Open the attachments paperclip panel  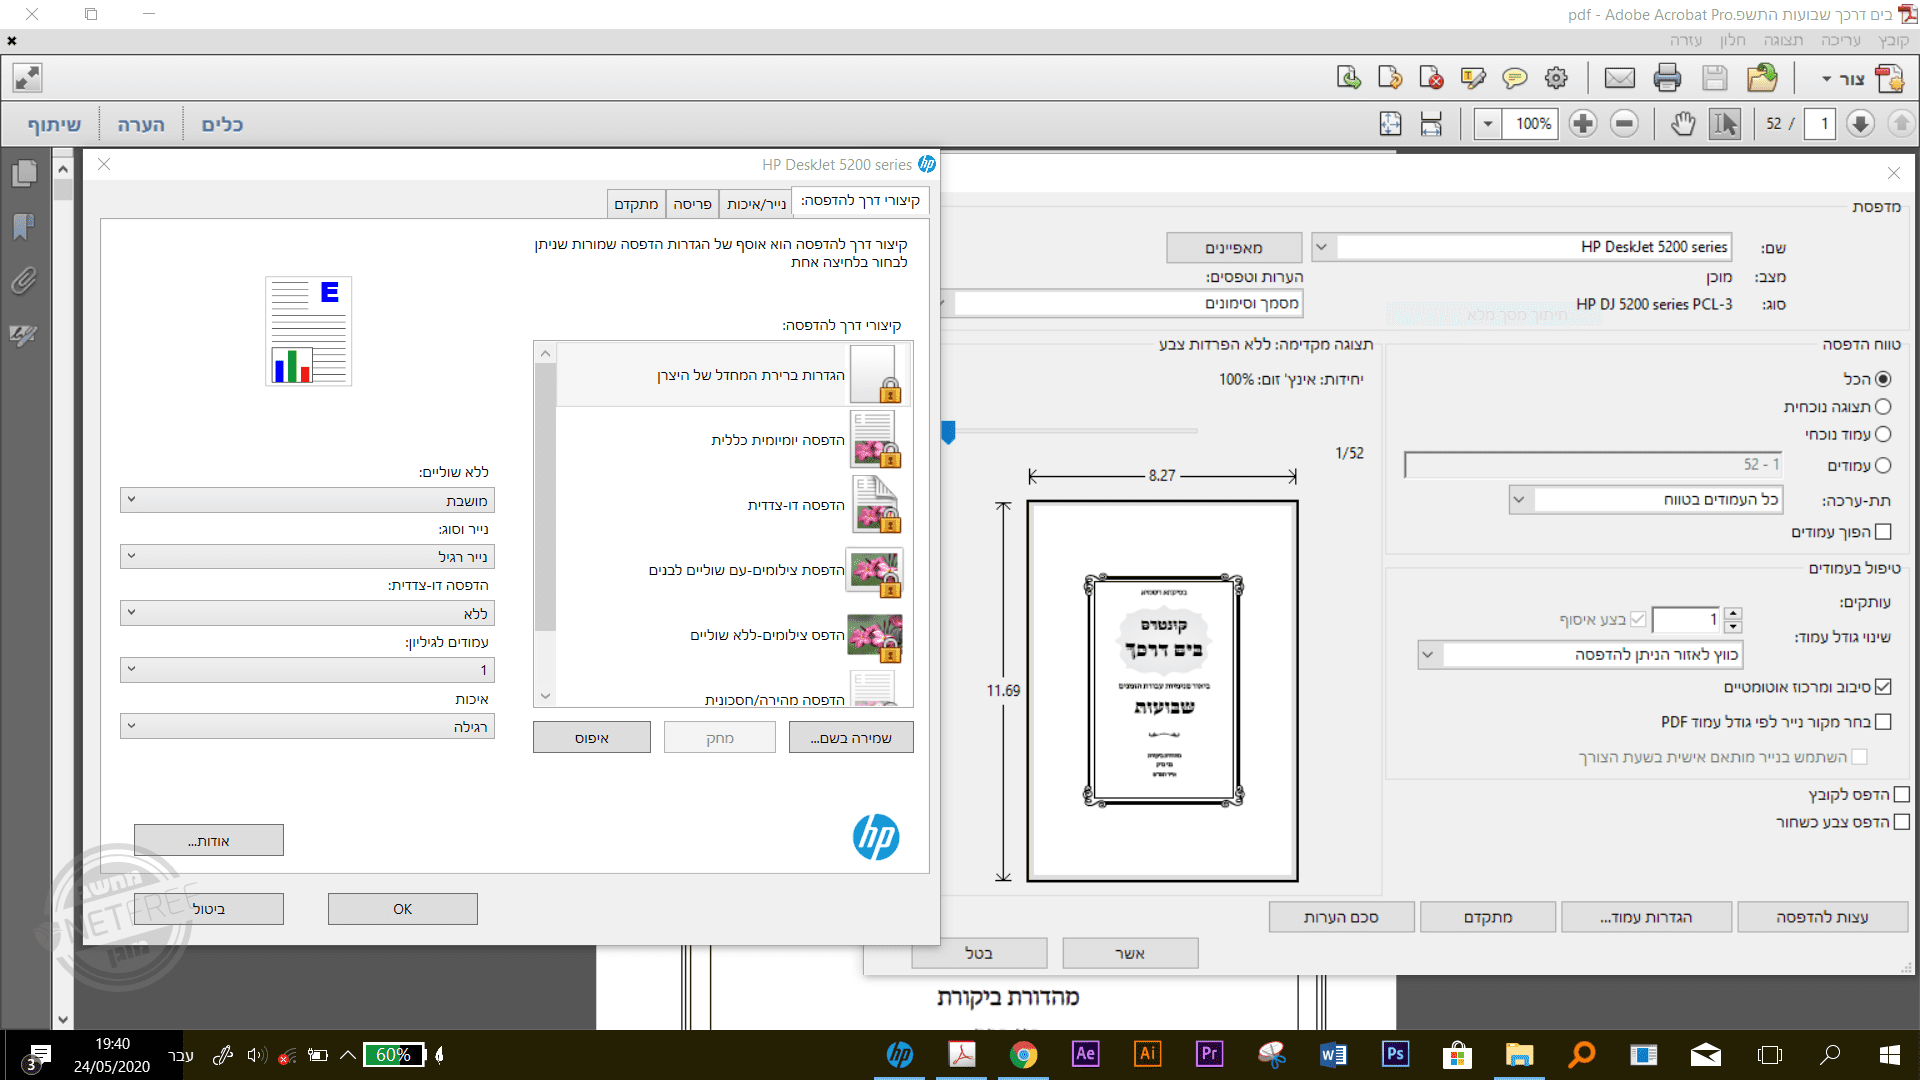click(x=24, y=281)
